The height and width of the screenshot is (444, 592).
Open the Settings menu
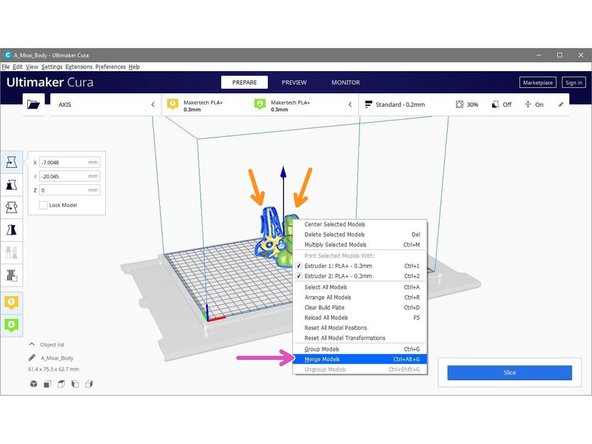(x=52, y=67)
